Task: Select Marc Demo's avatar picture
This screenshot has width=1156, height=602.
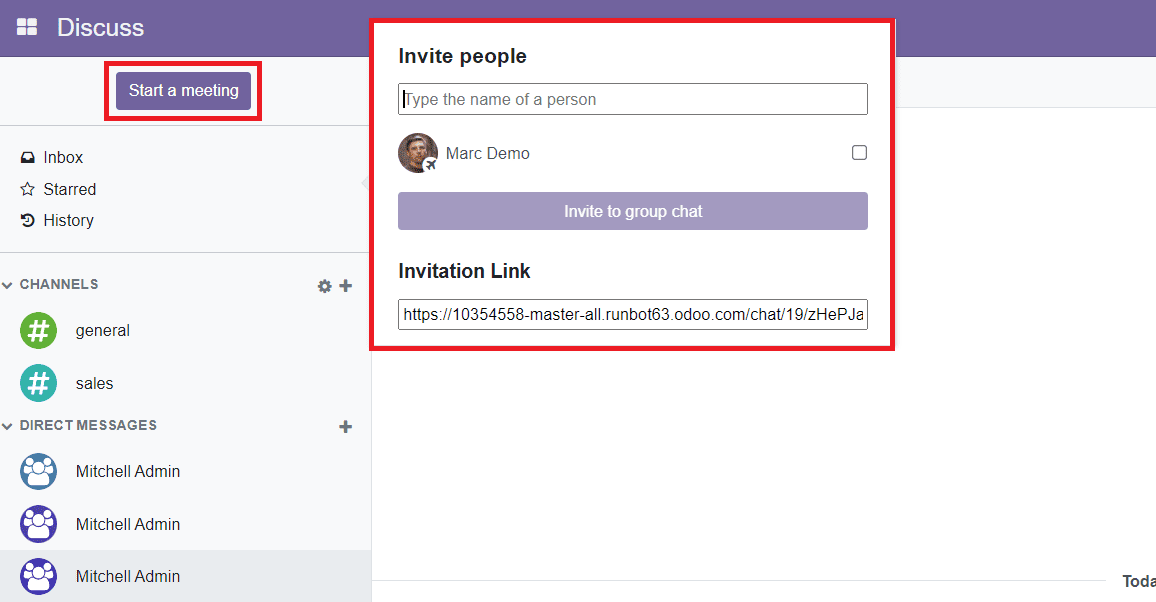Action: [x=417, y=152]
